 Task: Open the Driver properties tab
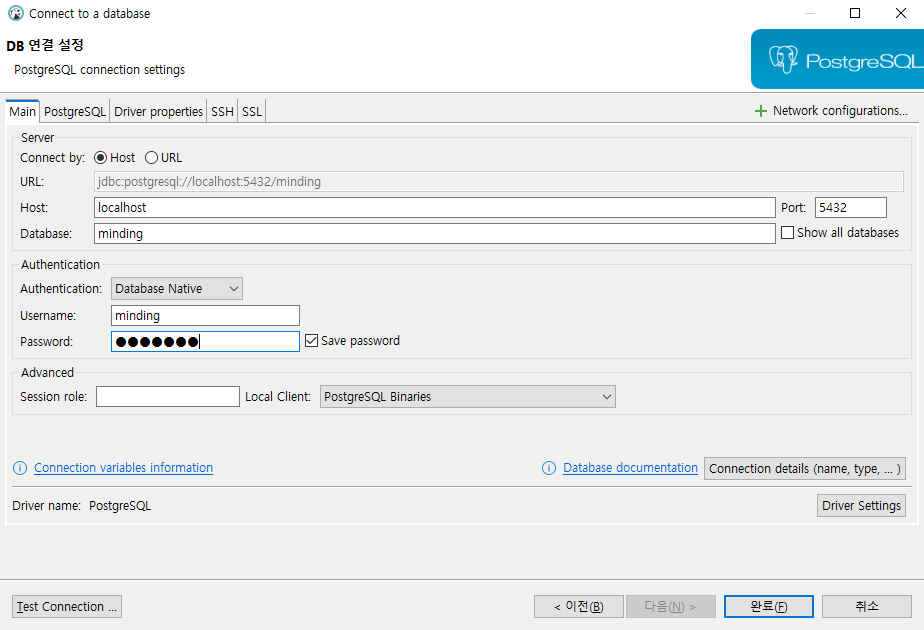point(159,111)
